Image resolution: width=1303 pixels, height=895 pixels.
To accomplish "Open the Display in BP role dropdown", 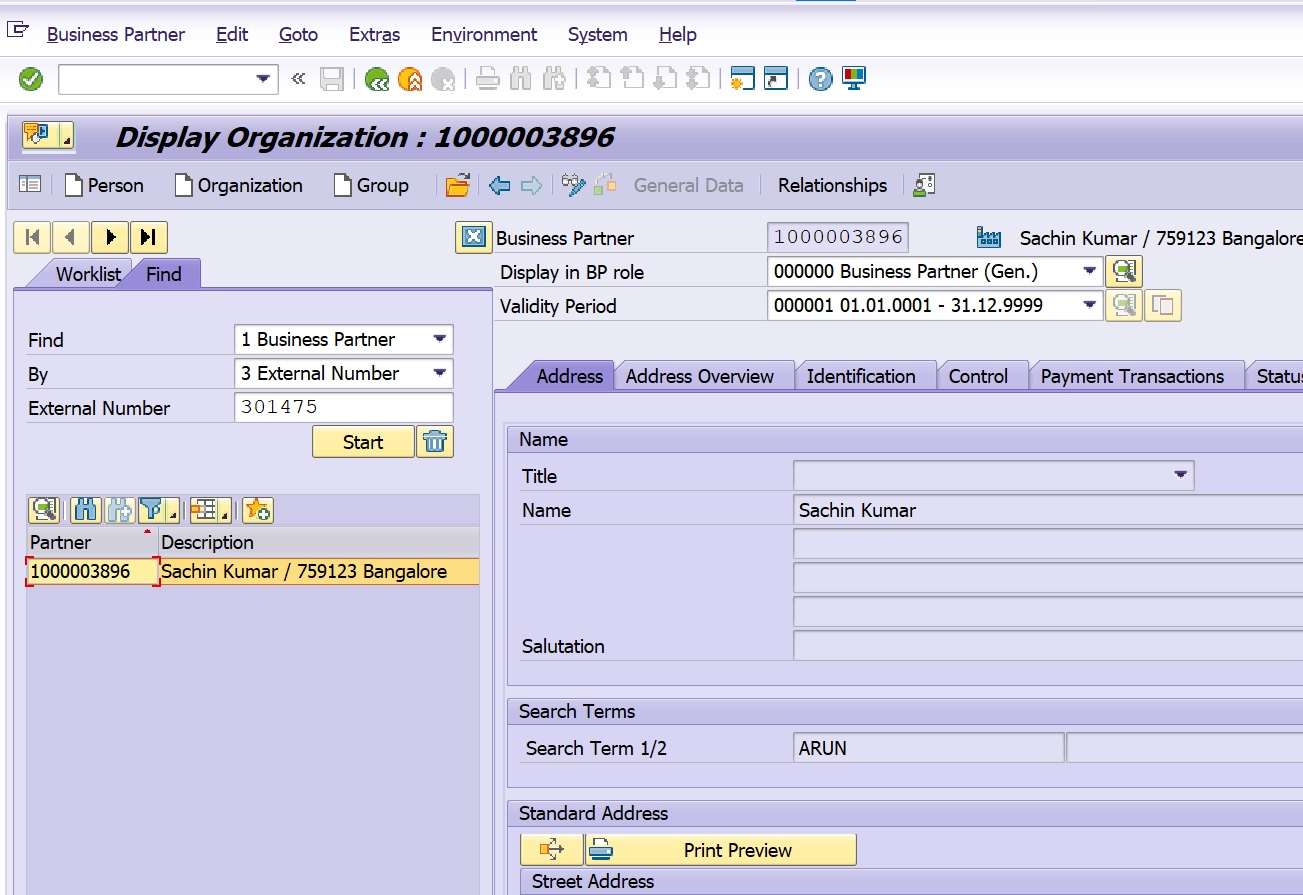I will [1089, 271].
